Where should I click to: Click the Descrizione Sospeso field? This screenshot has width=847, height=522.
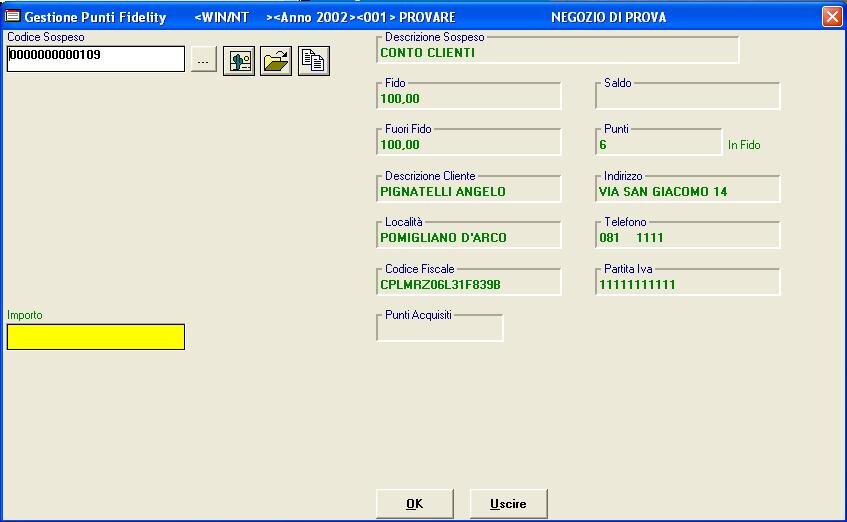557,52
